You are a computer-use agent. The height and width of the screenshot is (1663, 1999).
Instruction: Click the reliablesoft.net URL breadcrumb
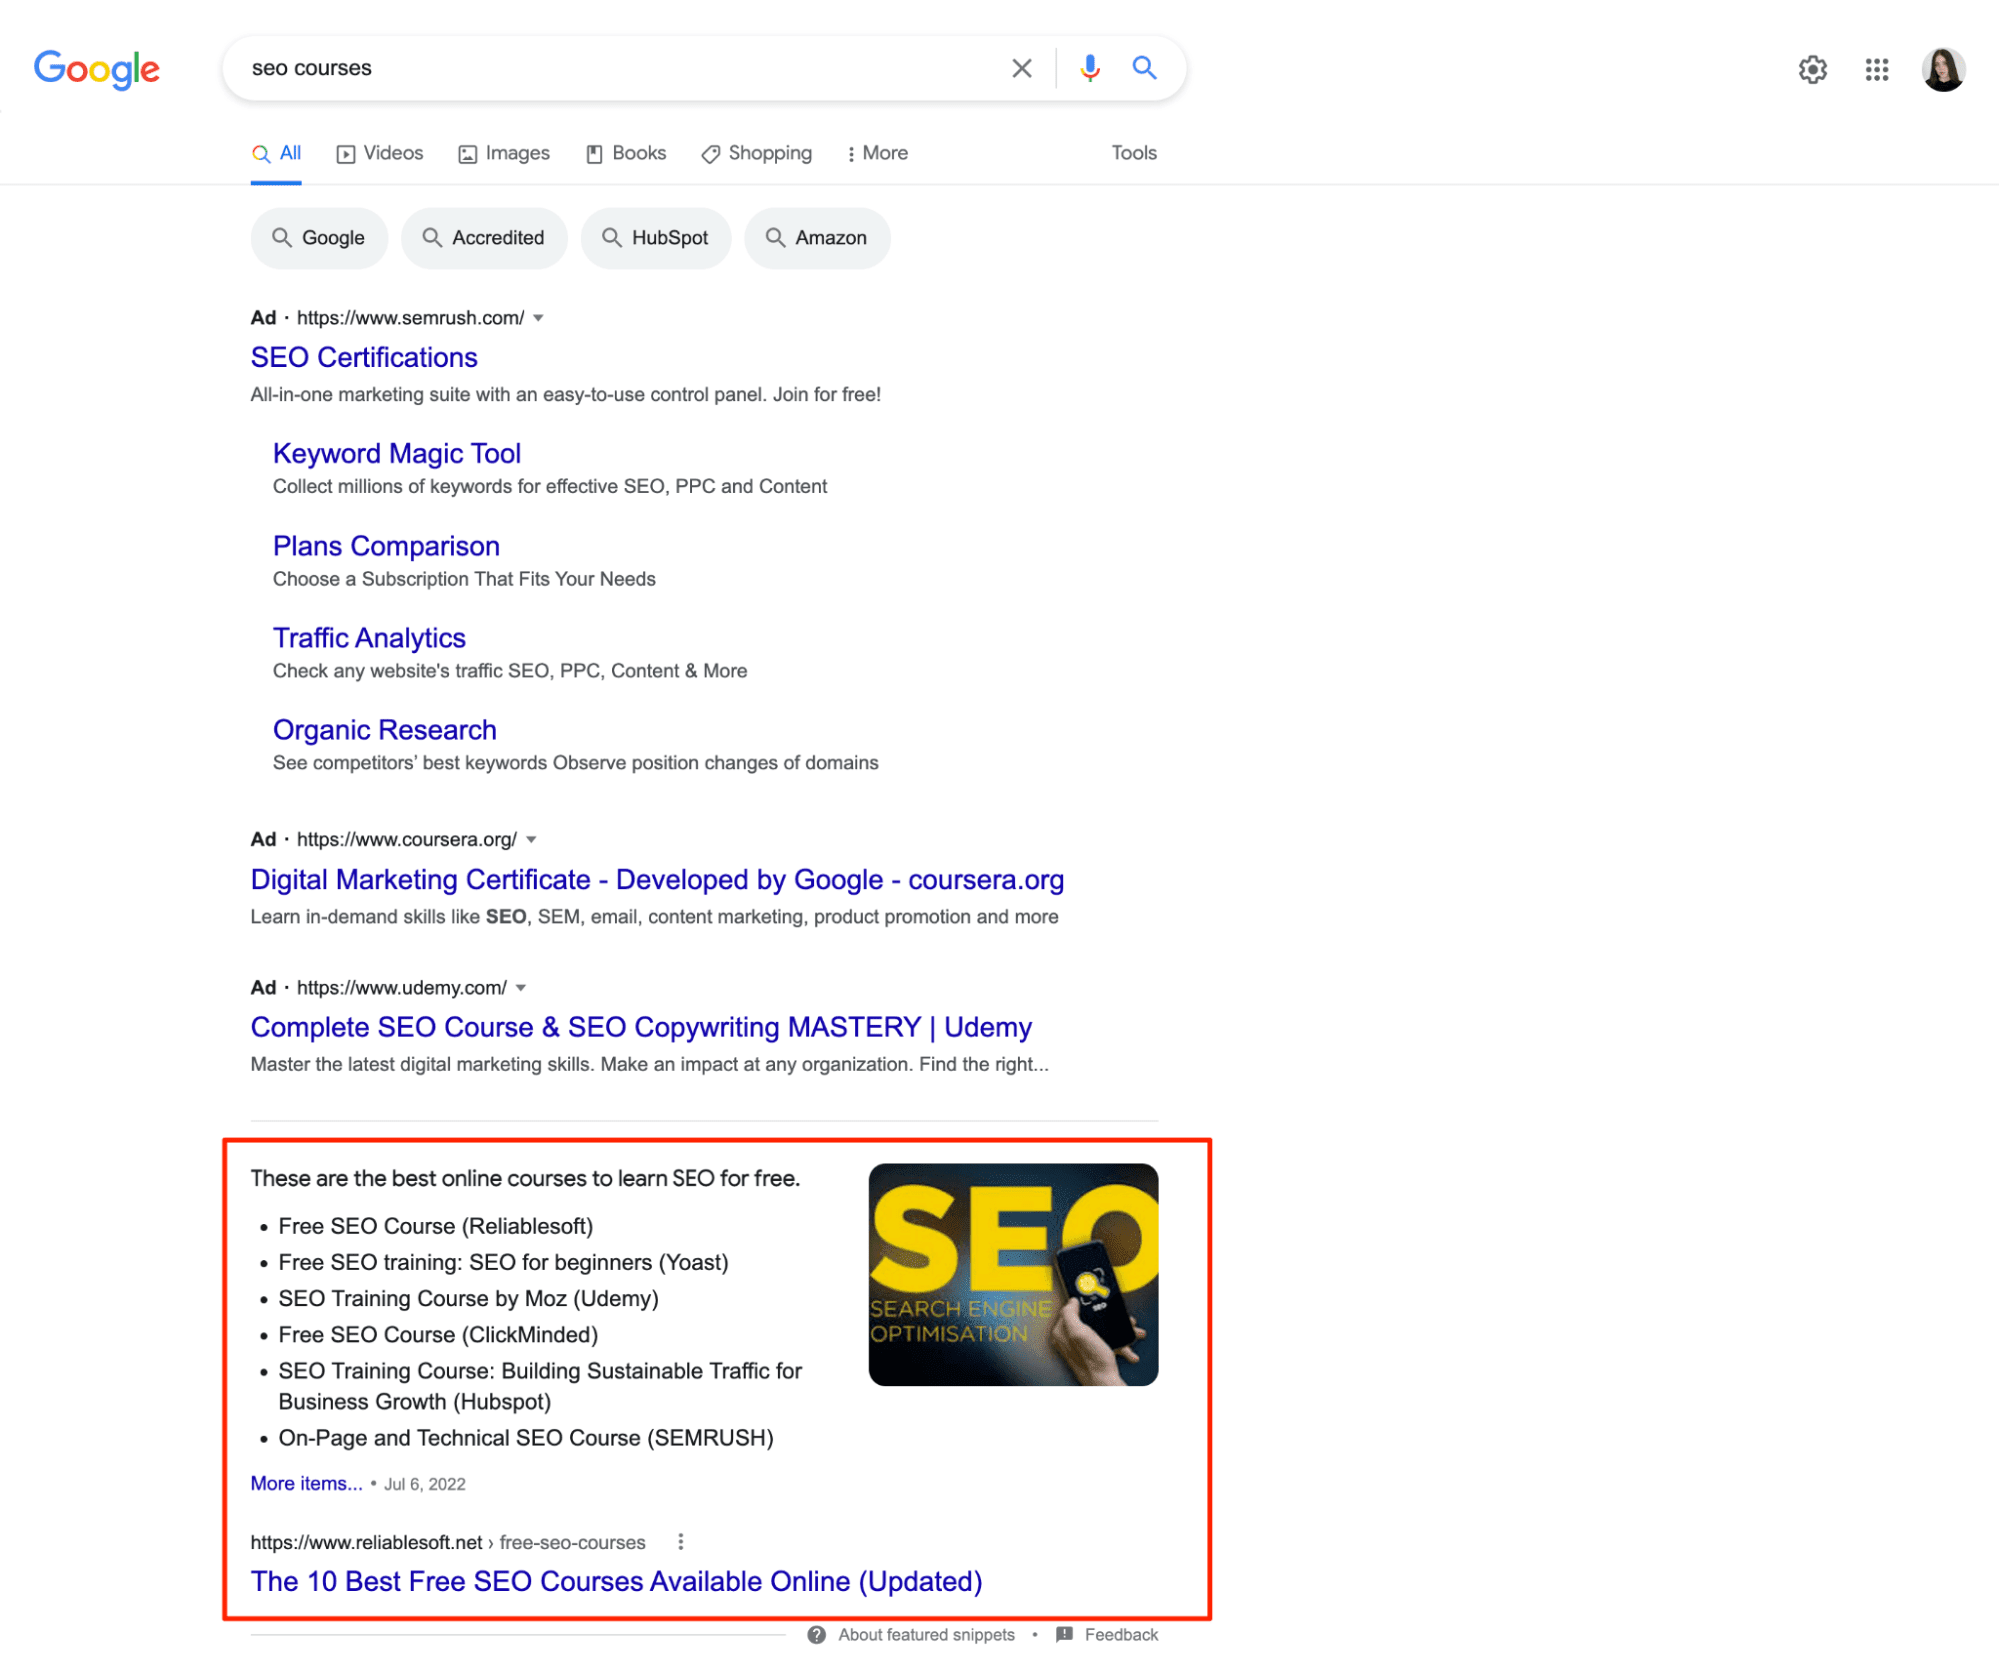point(448,1542)
